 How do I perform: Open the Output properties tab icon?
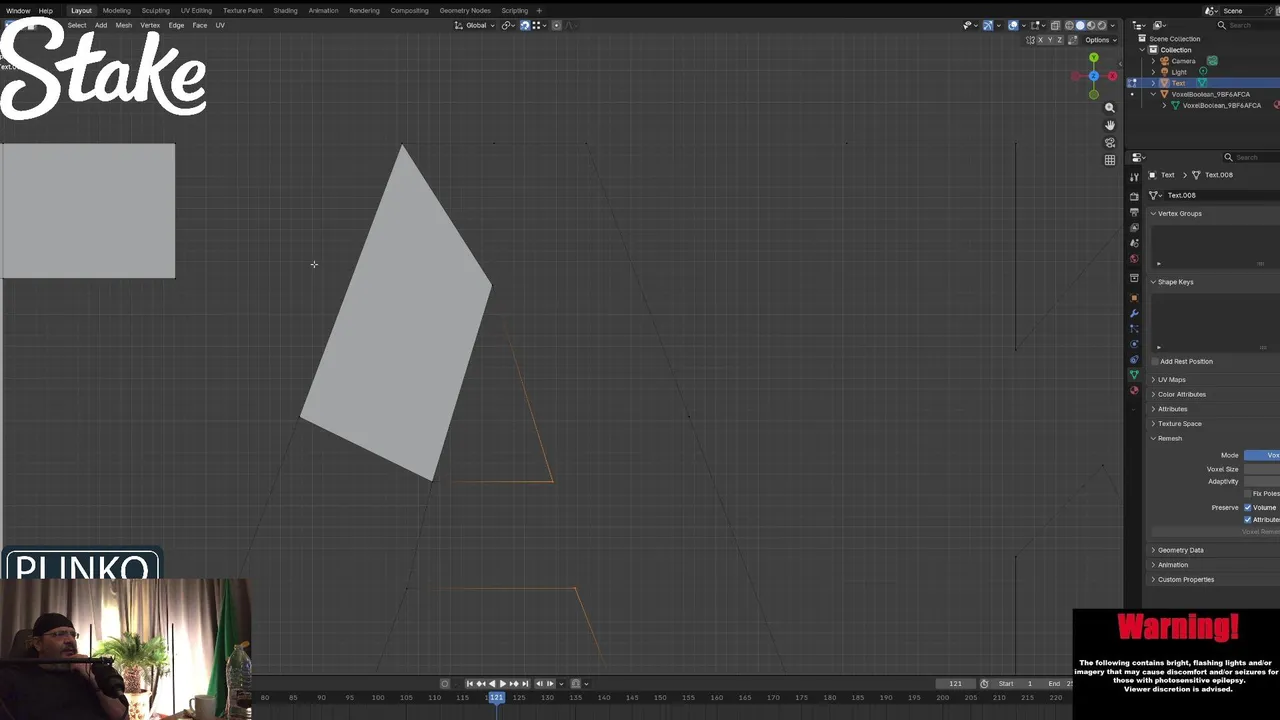(1134, 212)
